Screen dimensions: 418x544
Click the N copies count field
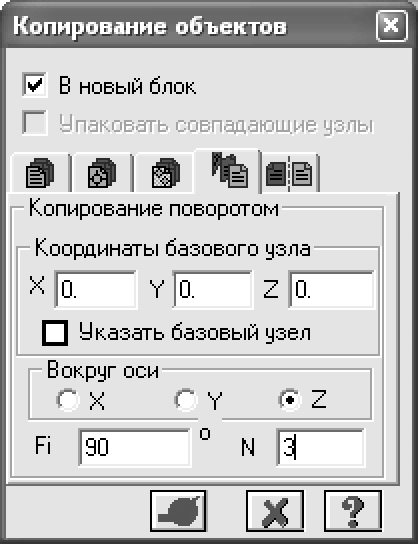tap(321, 447)
